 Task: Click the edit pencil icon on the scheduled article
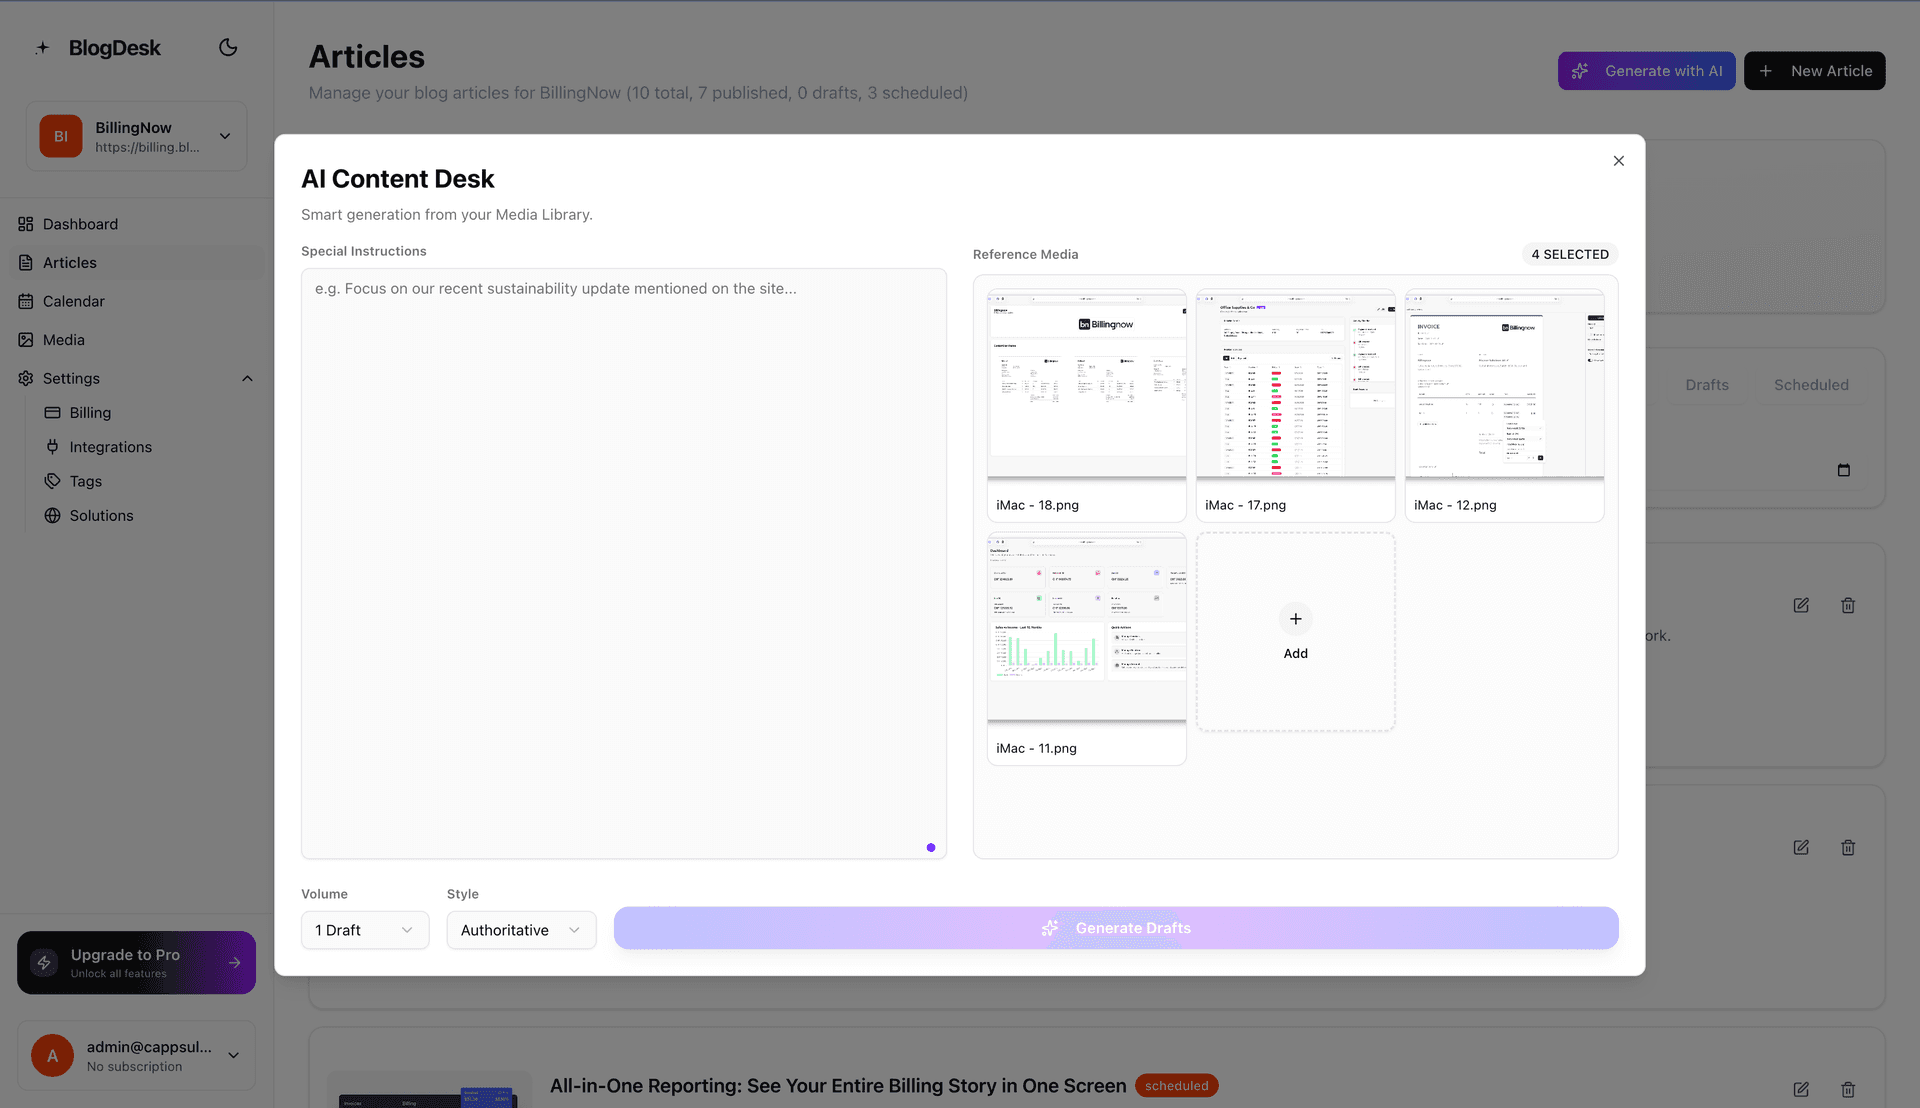point(1802,1090)
